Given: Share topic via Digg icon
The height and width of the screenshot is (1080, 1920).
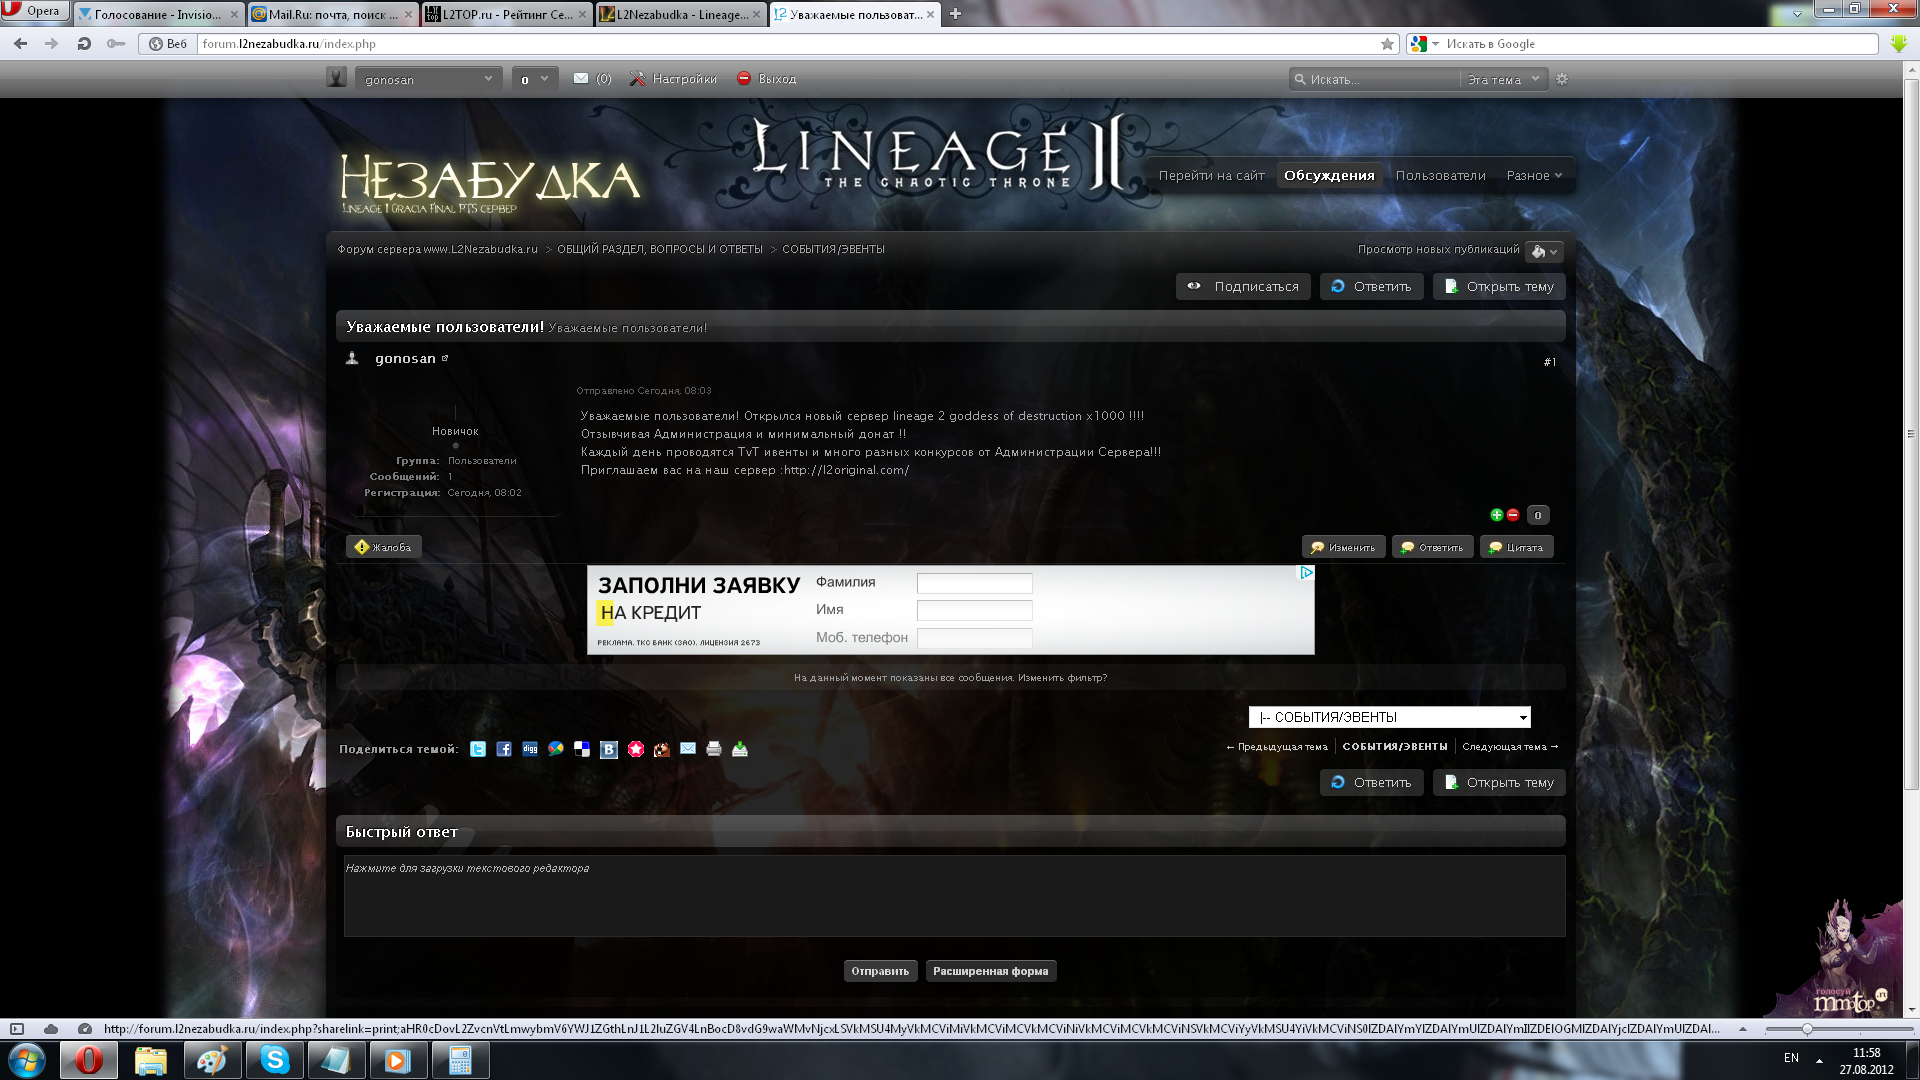Looking at the screenshot, I should coord(530,749).
